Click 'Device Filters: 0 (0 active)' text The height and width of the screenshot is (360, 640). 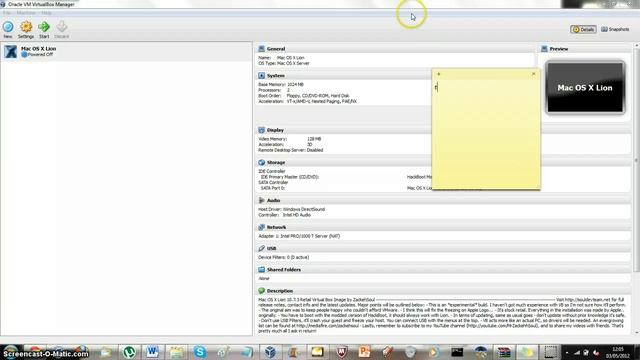284,258
